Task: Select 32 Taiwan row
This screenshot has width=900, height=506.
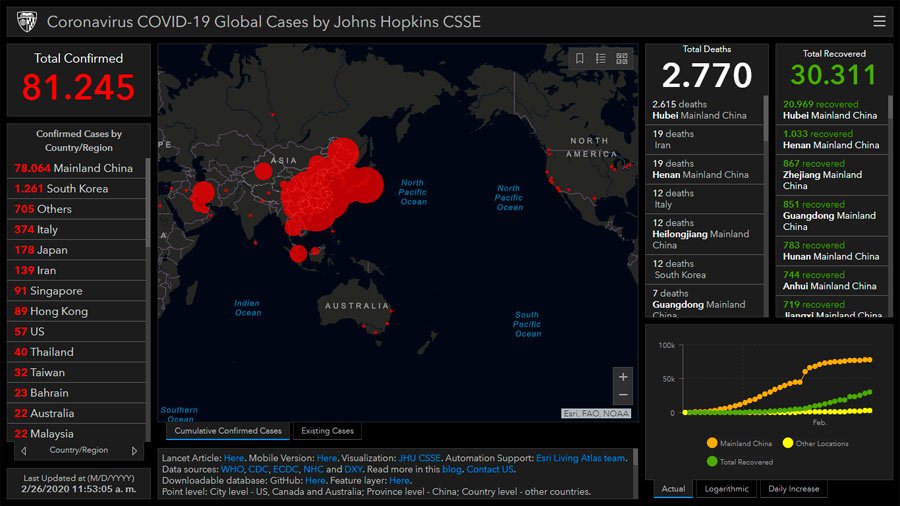Action: pyautogui.click(x=76, y=373)
